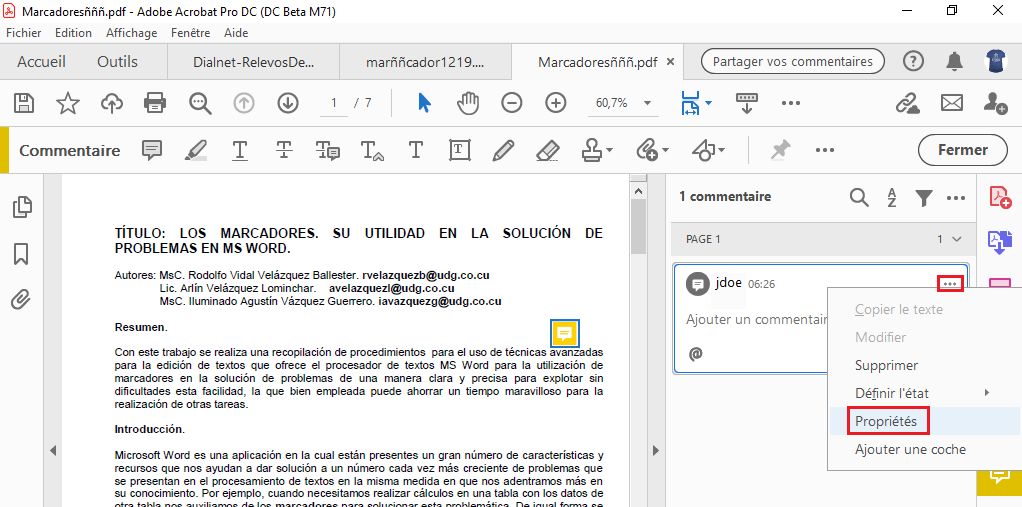Select the text box tool
This screenshot has width=1022, height=507.
(460, 151)
